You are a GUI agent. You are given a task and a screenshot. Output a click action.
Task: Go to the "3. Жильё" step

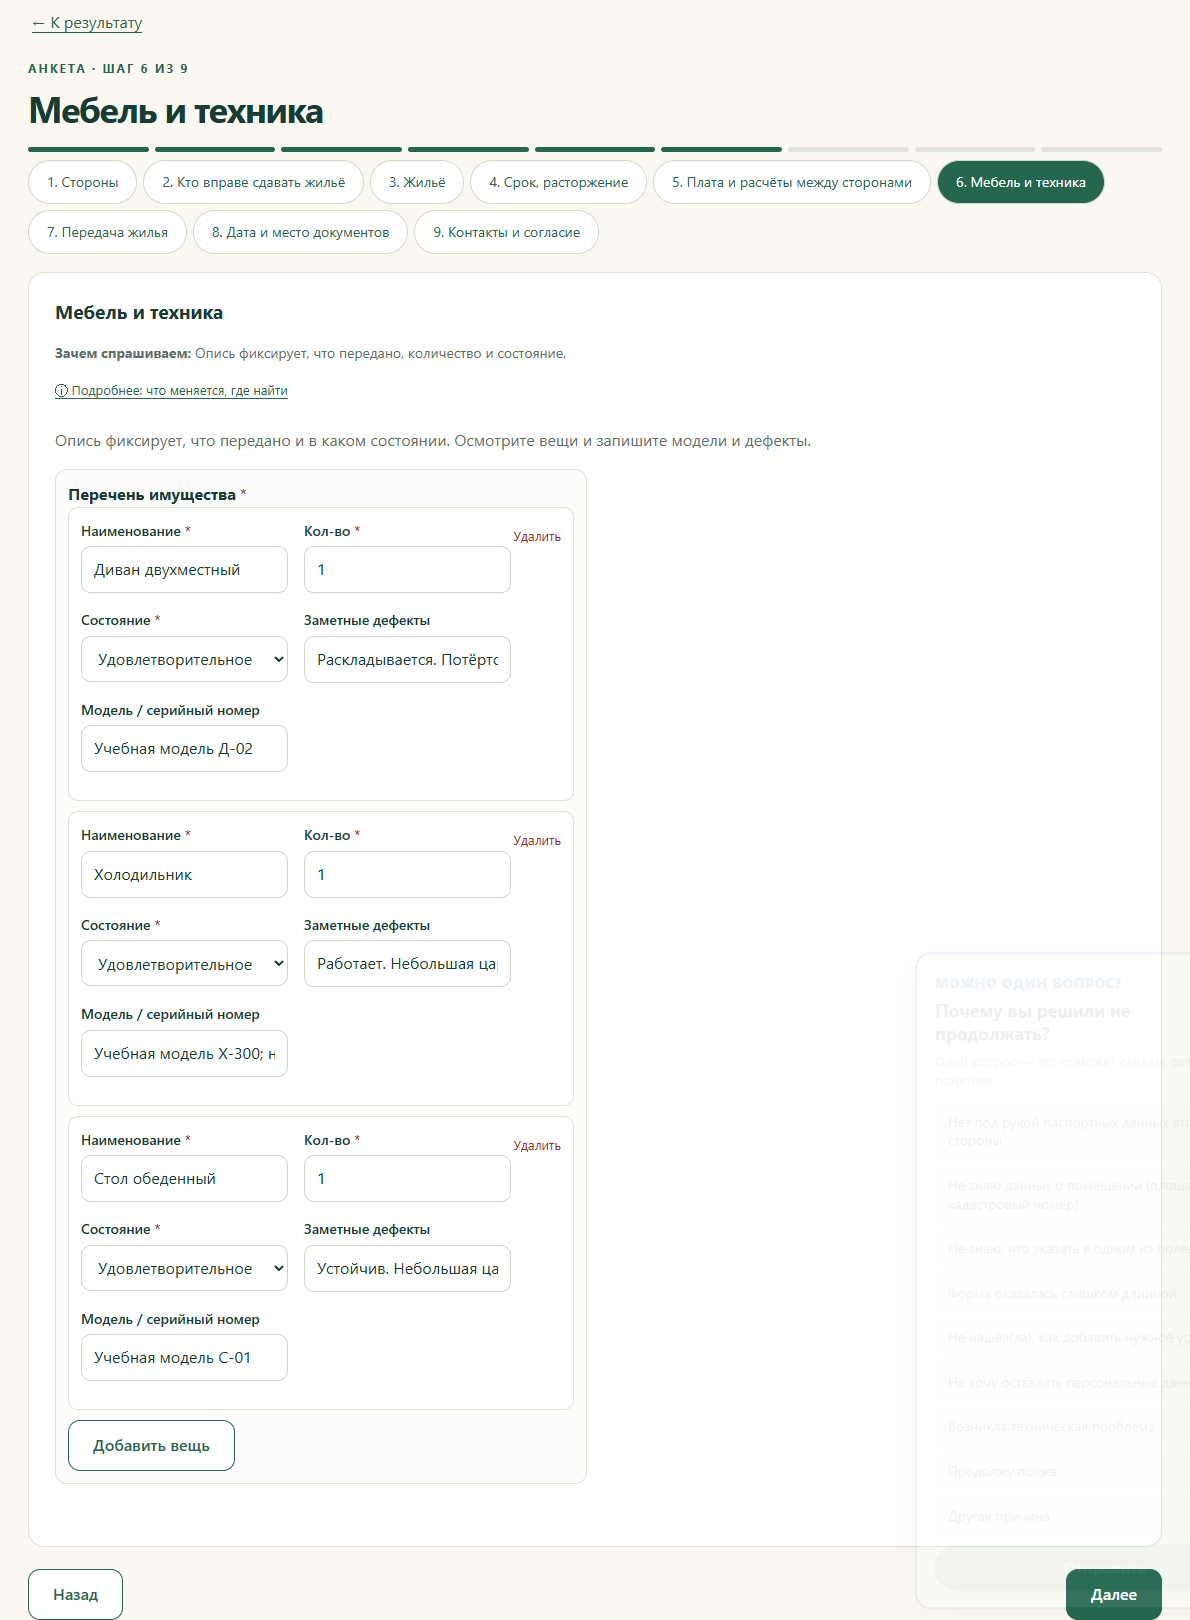pyautogui.click(x=417, y=182)
